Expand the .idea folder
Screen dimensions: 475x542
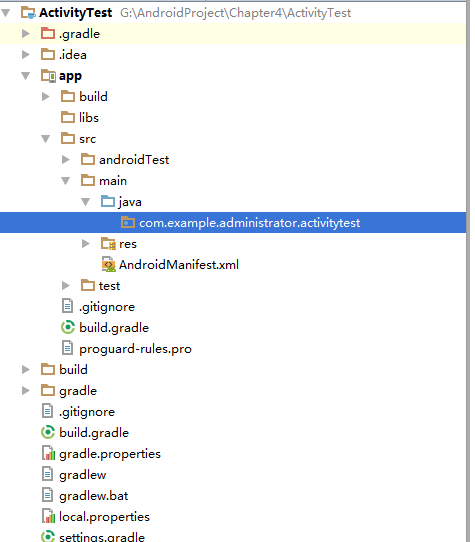(26, 55)
